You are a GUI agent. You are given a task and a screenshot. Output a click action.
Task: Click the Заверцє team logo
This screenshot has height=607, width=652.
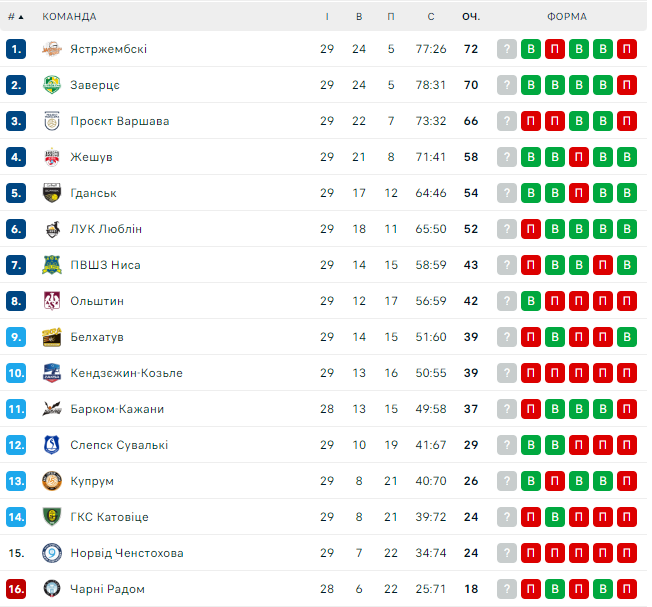[x=52, y=85]
